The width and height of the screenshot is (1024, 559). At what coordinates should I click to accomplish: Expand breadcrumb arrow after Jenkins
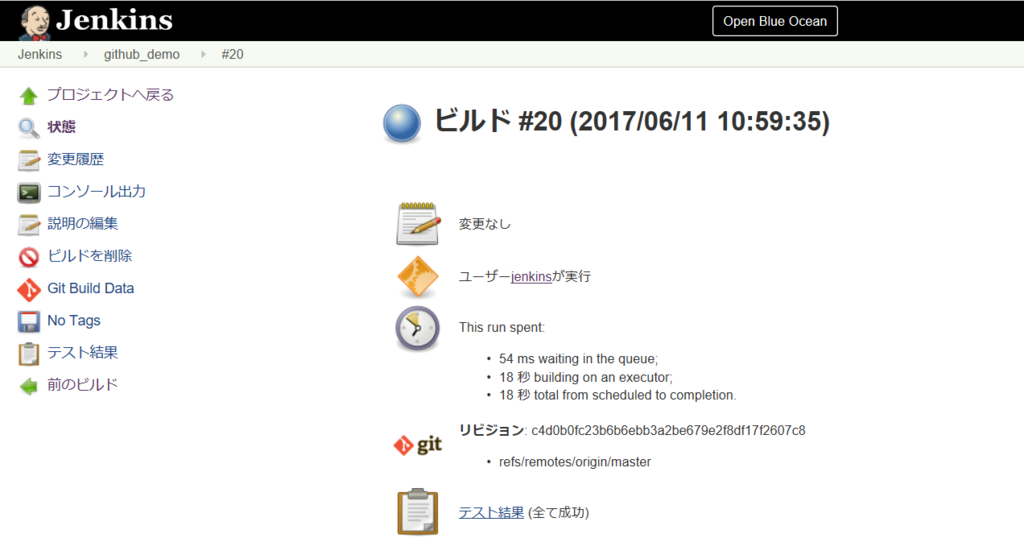click(x=86, y=54)
